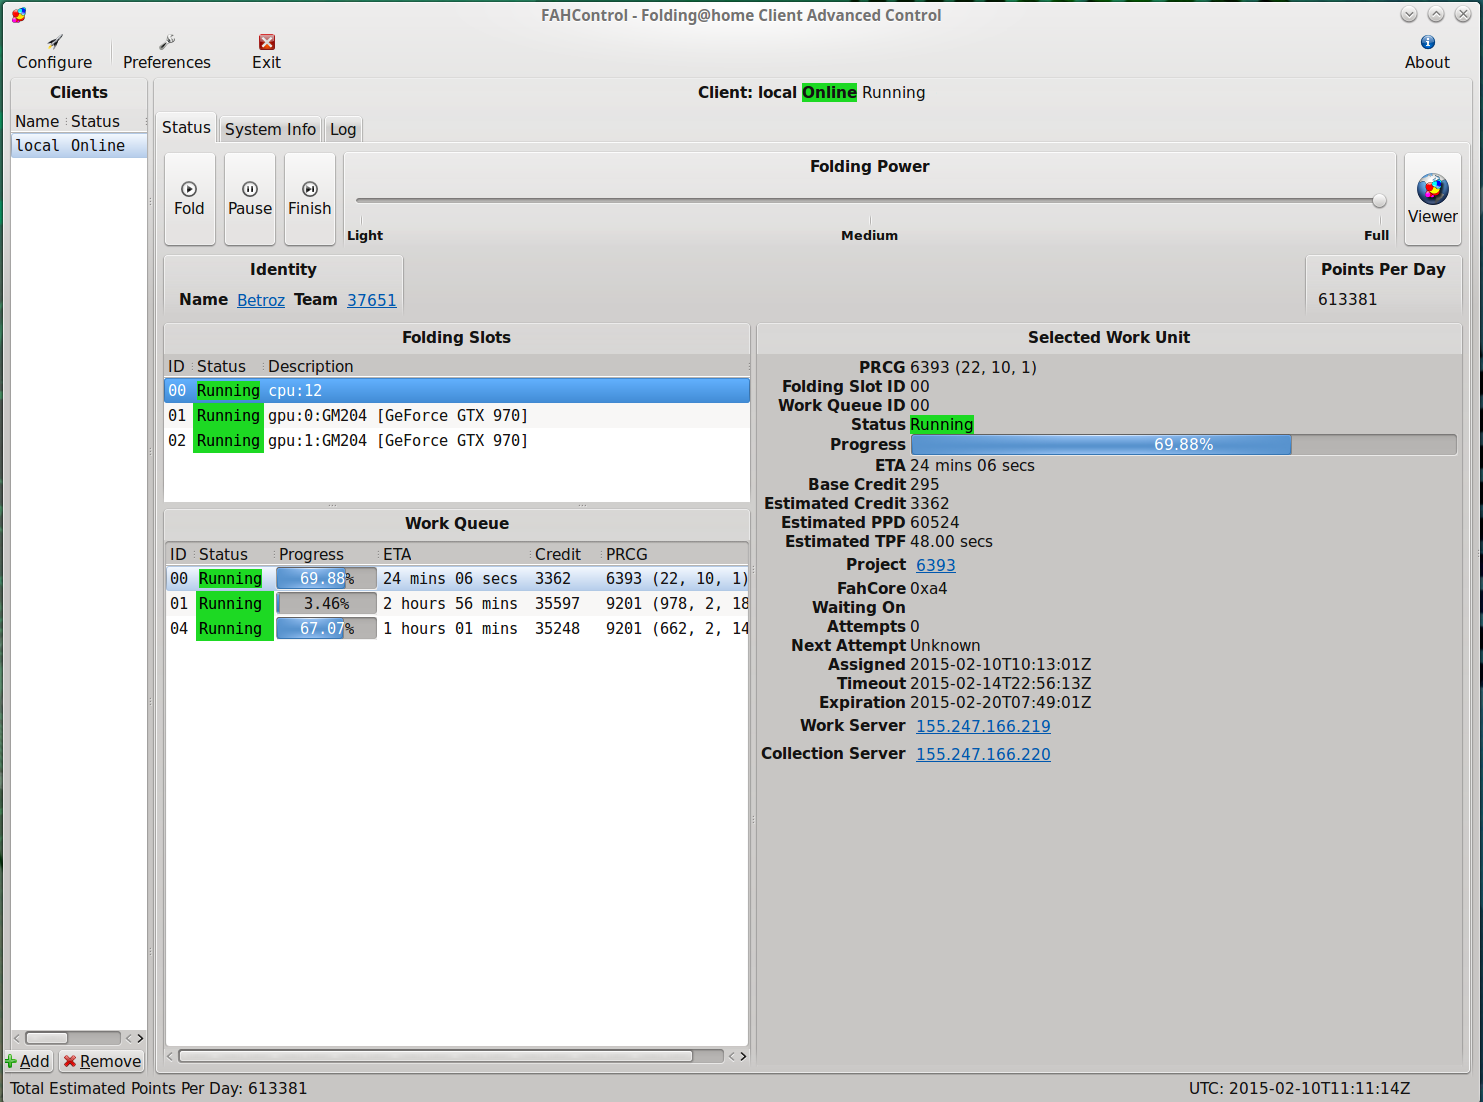
Task: Select folding slot 02 gpu:1:GM204
Action: pyautogui.click(x=457, y=440)
